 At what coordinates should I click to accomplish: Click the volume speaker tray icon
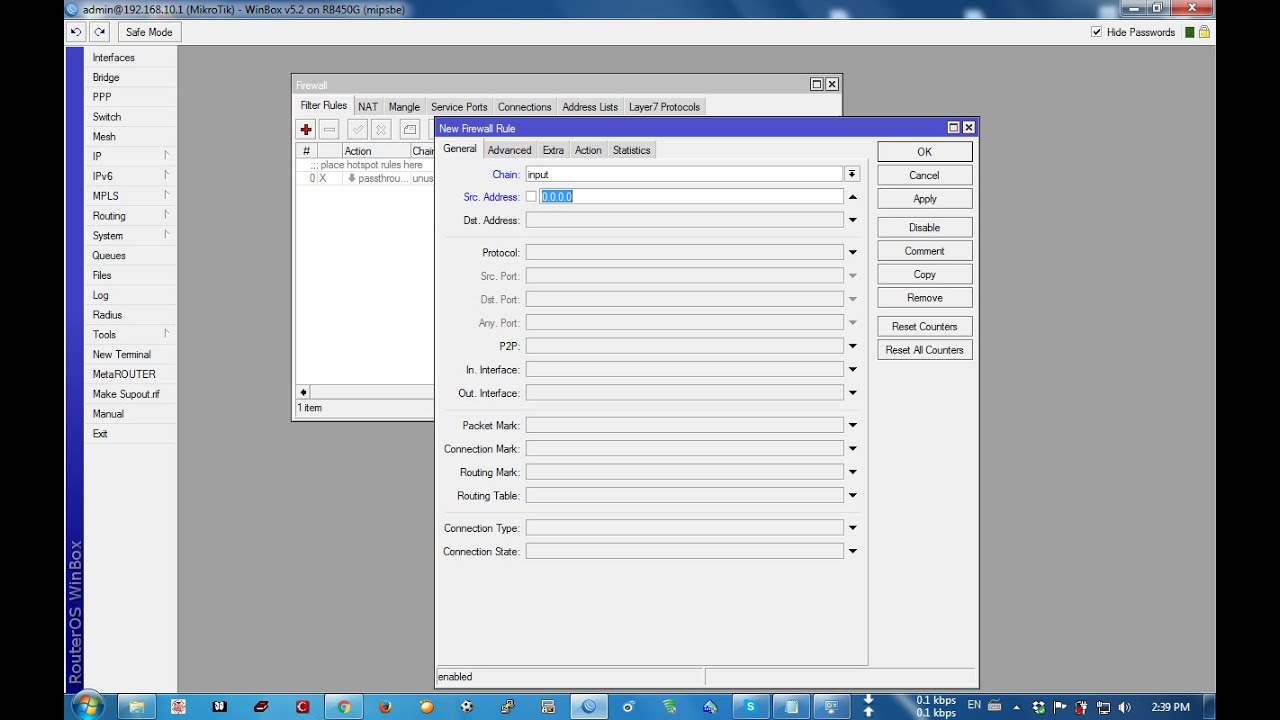tap(1124, 706)
